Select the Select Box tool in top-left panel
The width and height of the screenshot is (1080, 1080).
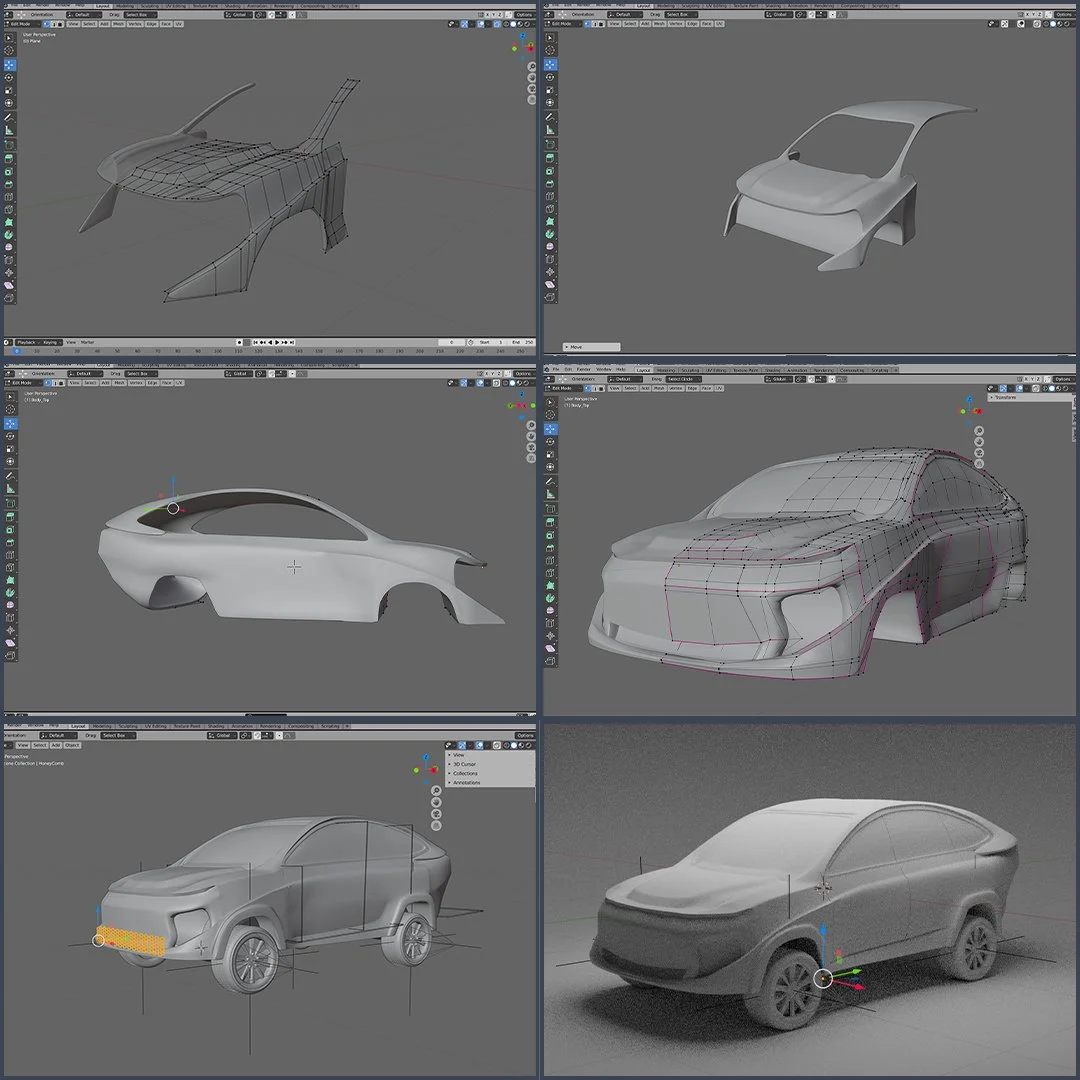9,38
